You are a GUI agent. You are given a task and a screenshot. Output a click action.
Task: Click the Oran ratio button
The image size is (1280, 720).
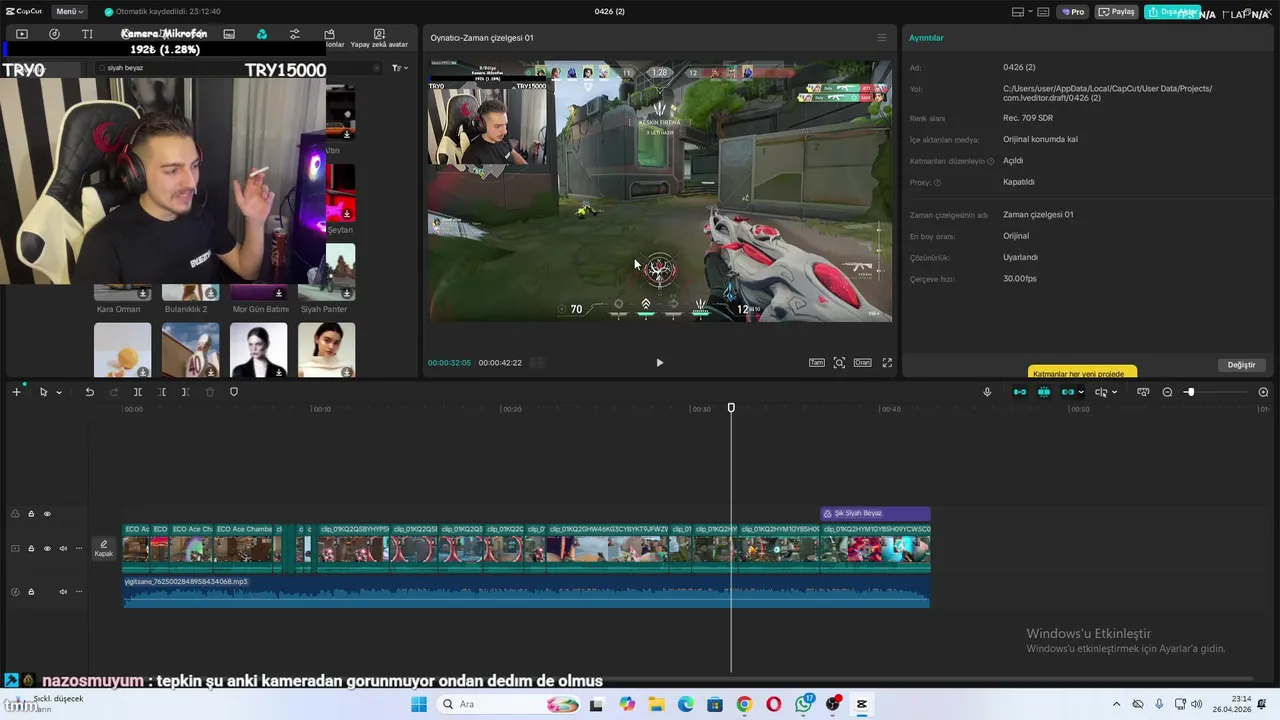click(862, 363)
